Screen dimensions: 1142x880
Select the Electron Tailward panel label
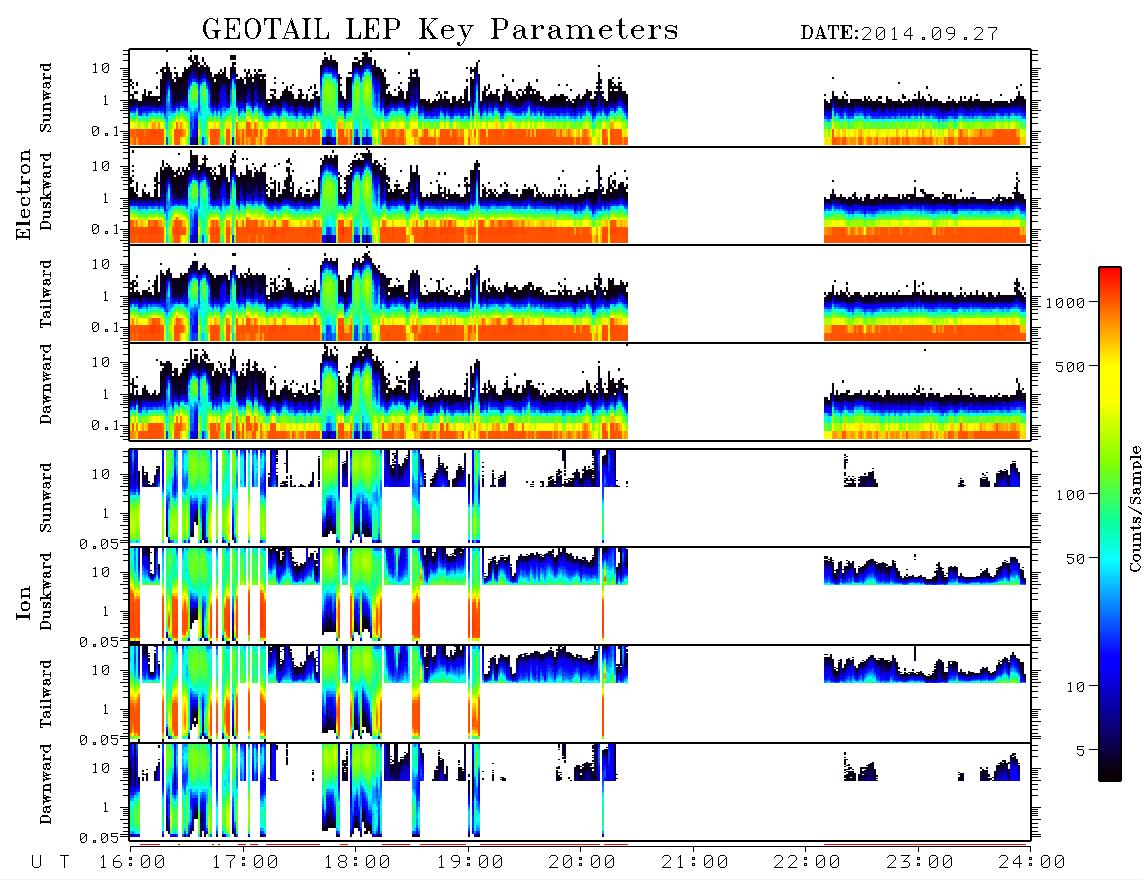coord(46,293)
